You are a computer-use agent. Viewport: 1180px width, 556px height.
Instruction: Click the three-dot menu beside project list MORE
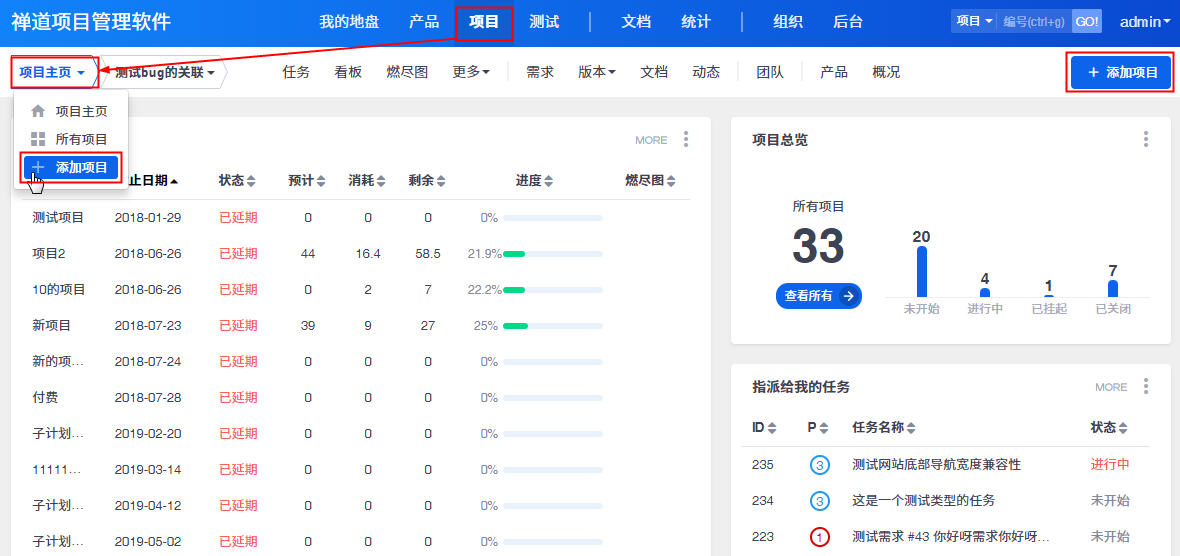click(x=685, y=139)
